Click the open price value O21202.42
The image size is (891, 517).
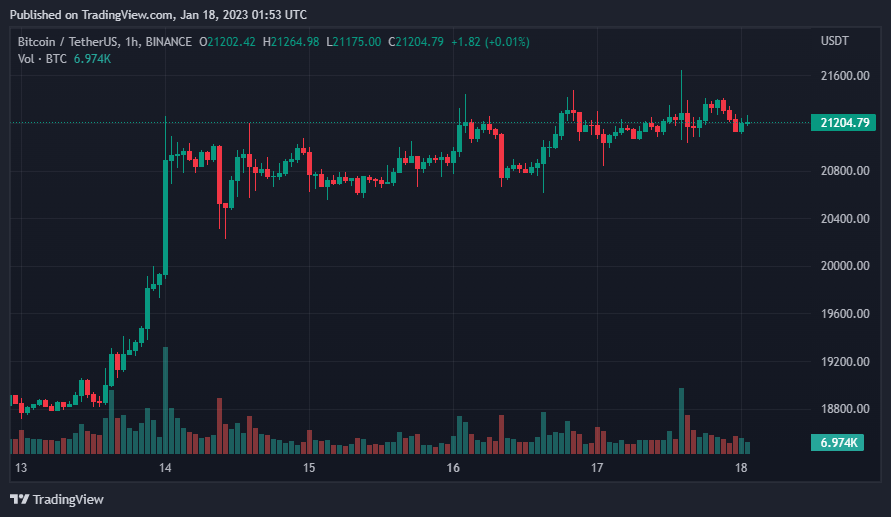click(227, 41)
